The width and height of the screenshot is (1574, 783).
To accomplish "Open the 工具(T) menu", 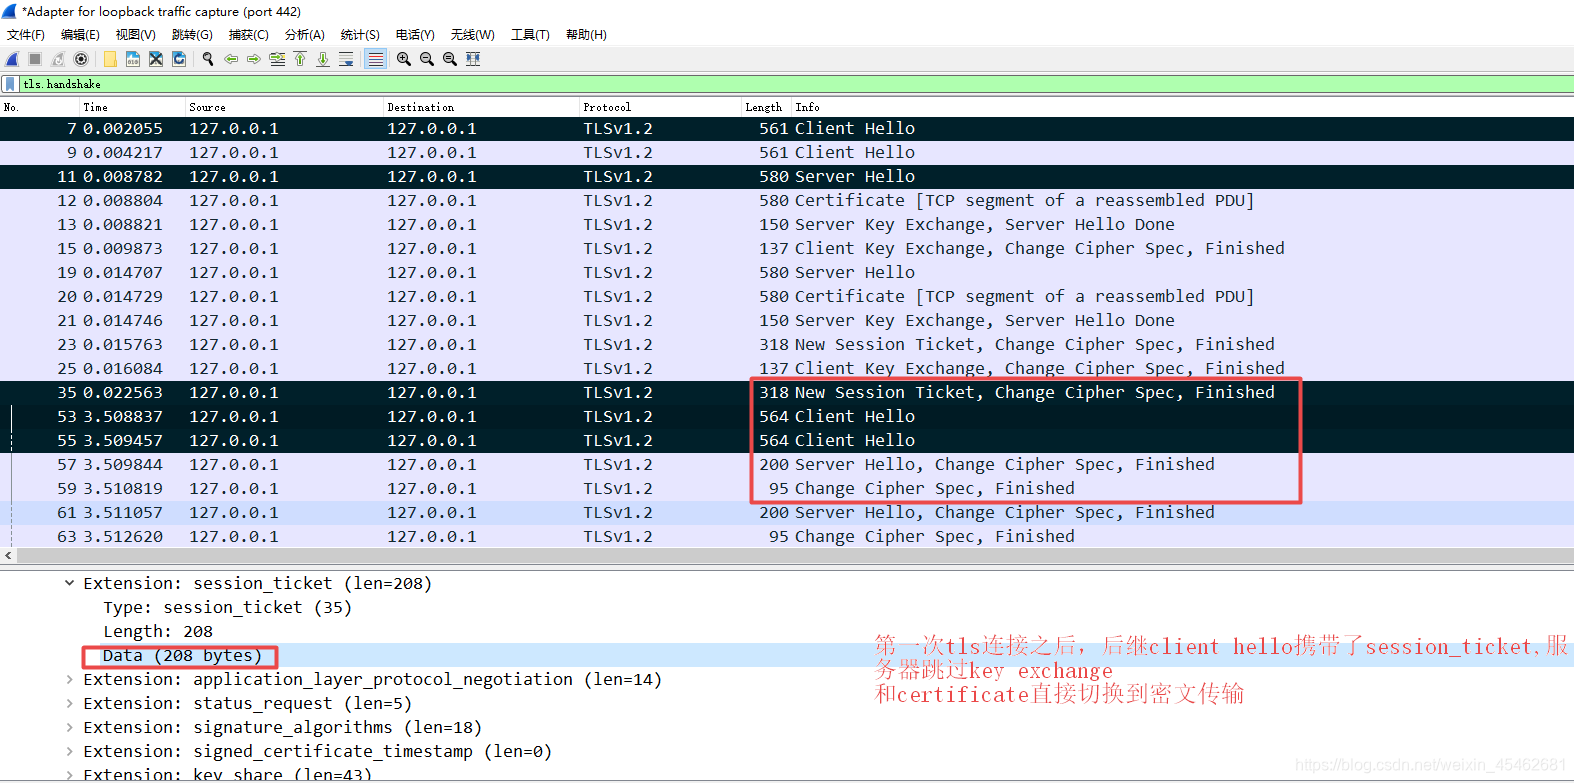I will point(530,35).
